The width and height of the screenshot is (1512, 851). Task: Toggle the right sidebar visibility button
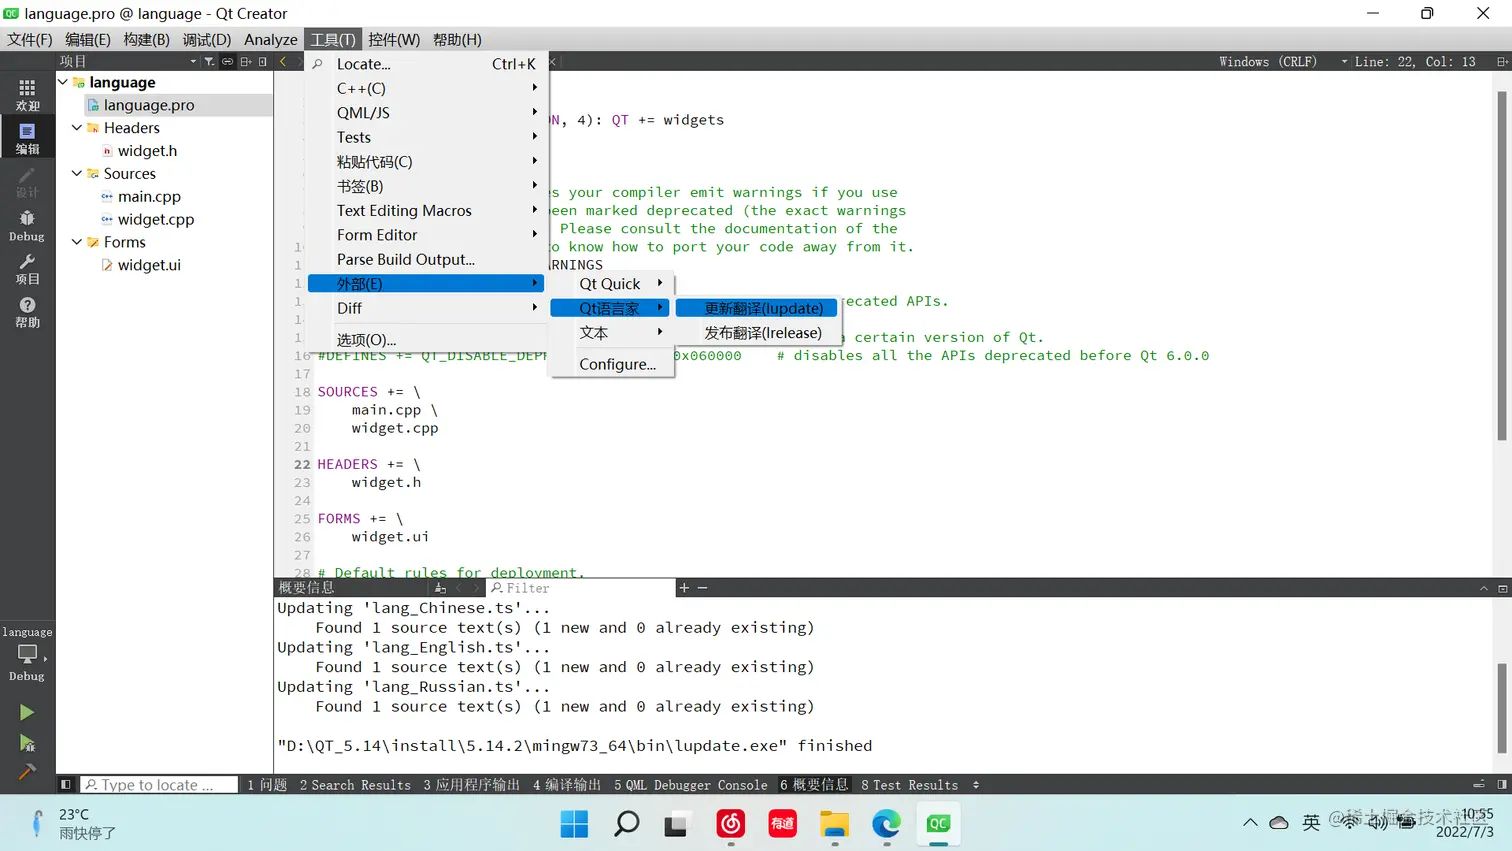point(1501,785)
